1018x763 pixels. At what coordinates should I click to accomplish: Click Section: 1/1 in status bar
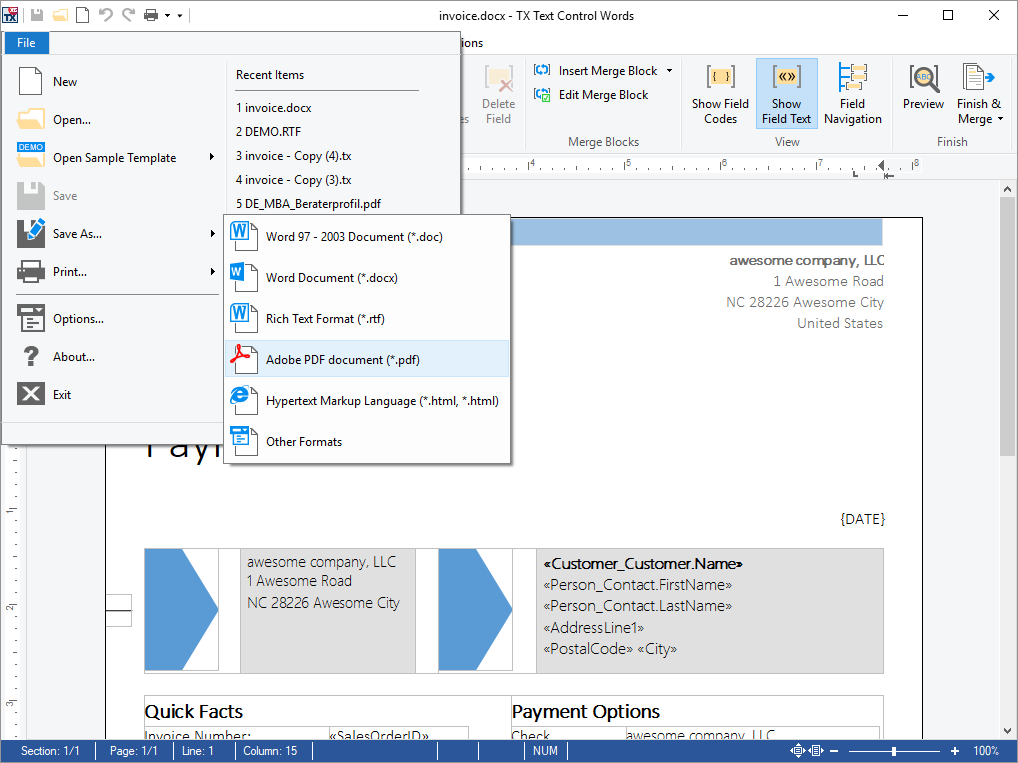[50, 751]
